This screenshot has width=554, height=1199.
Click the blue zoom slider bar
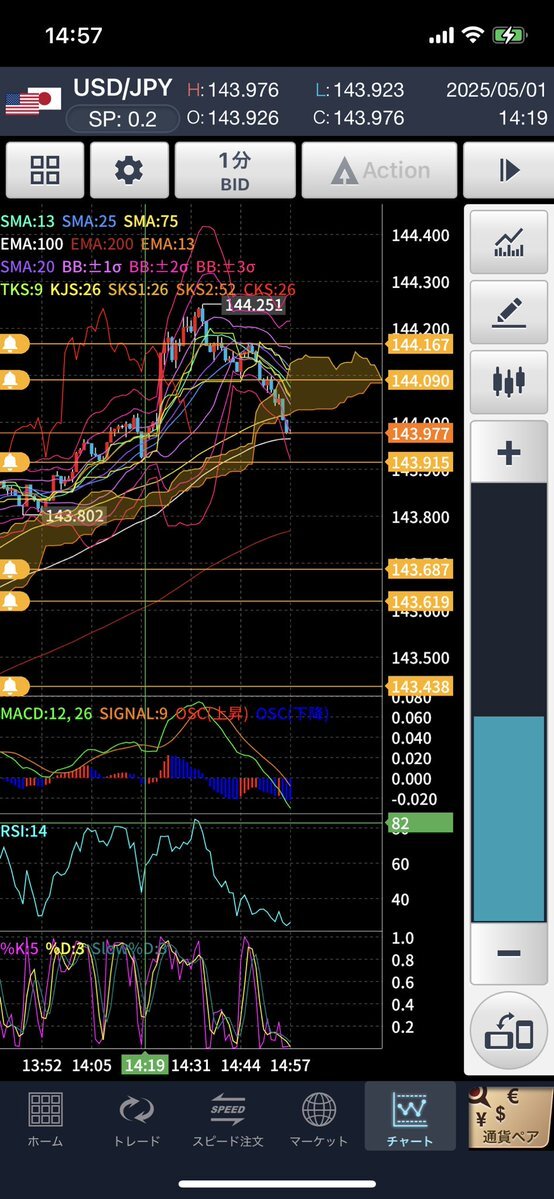click(509, 819)
